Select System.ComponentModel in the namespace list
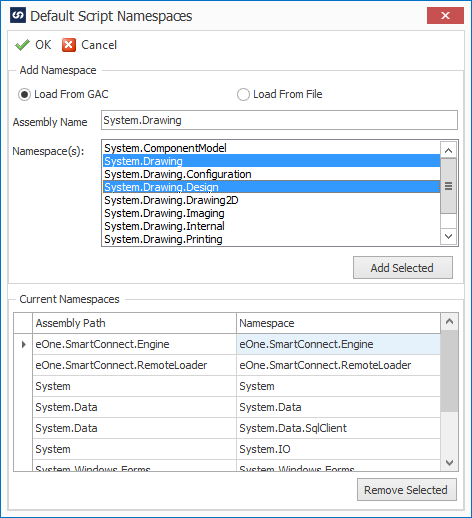 [x=271, y=148]
